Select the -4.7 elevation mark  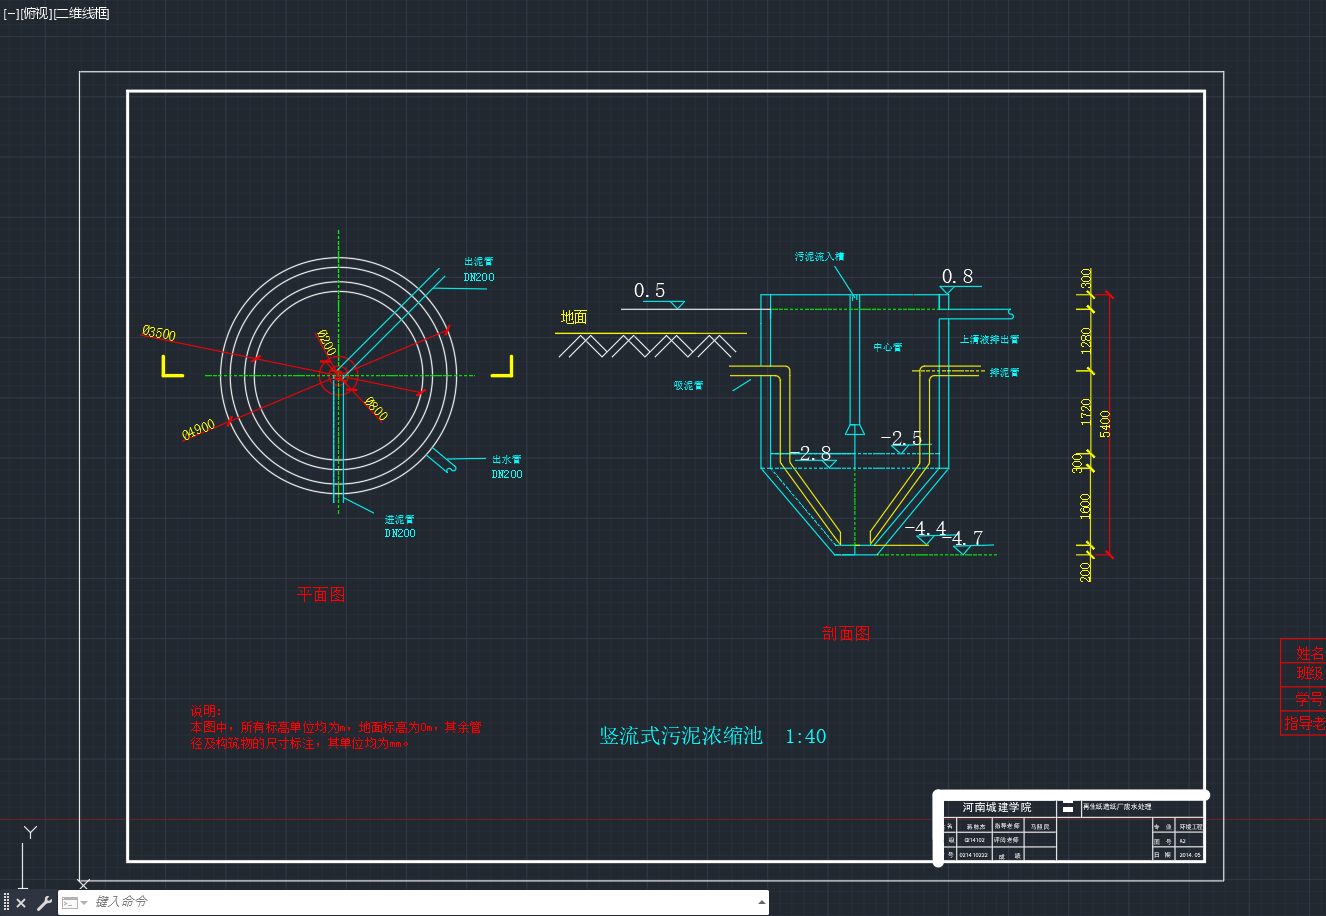(x=962, y=539)
